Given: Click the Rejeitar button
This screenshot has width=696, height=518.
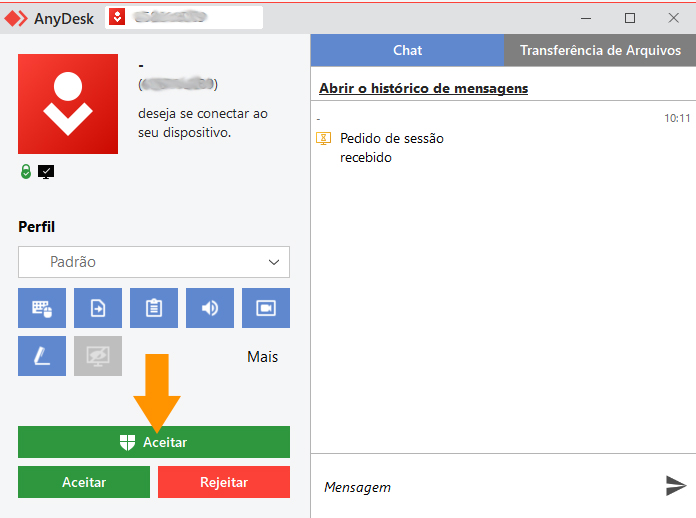Looking at the screenshot, I should pyautogui.click(x=224, y=482).
